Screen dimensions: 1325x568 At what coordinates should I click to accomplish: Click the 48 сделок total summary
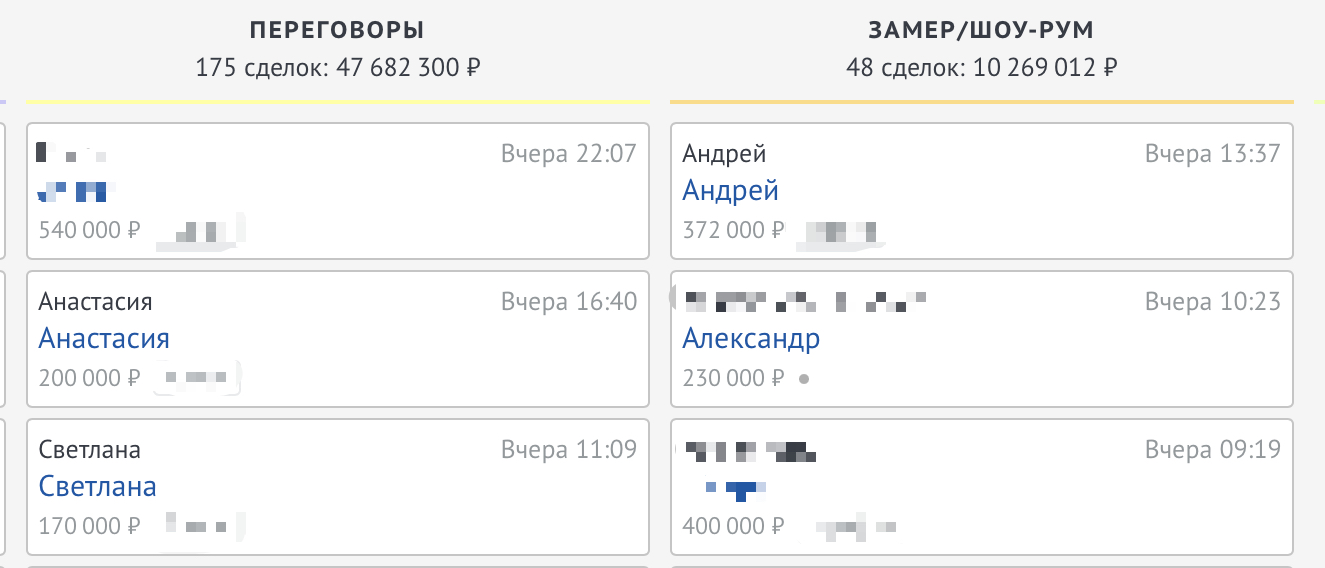click(x=981, y=69)
